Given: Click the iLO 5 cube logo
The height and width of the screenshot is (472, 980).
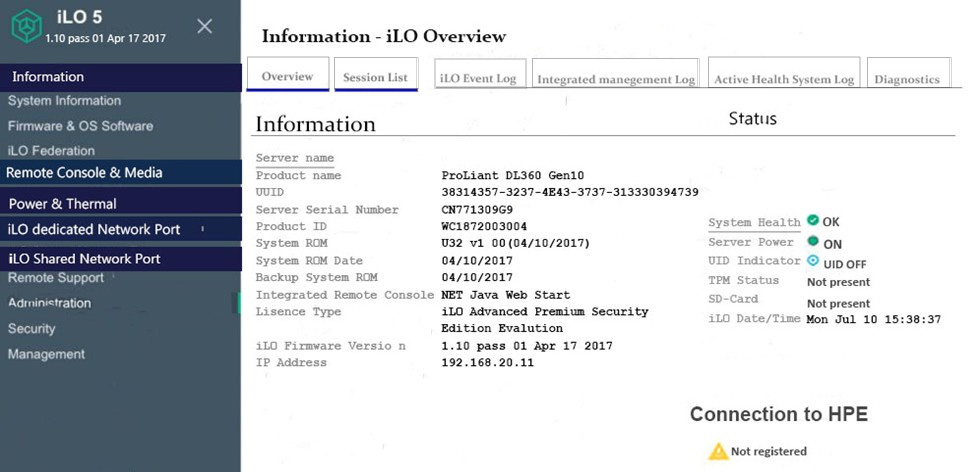Looking at the screenshot, I should point(26,26).
